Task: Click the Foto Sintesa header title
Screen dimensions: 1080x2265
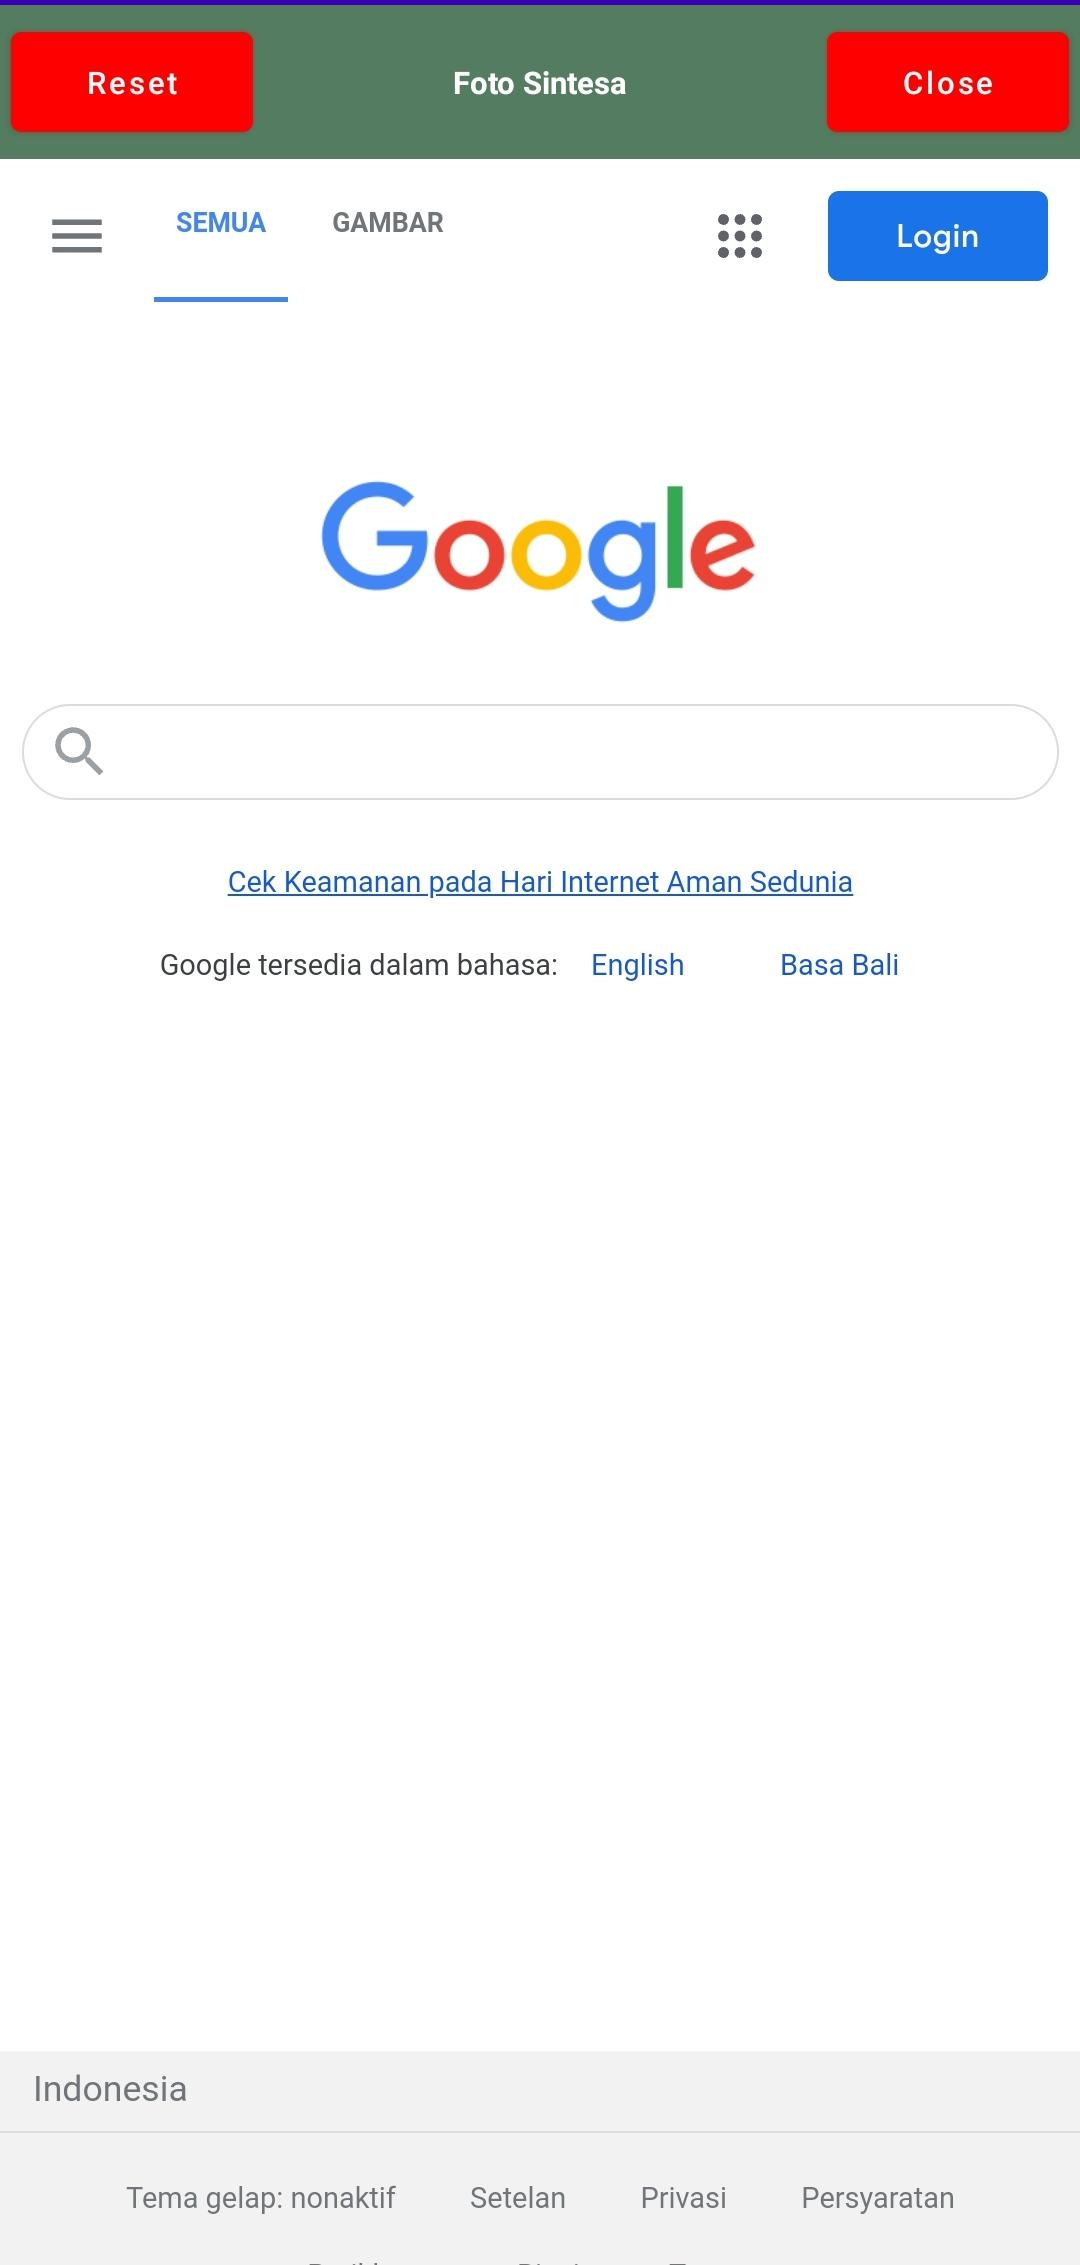Action: tap(540, 83)
